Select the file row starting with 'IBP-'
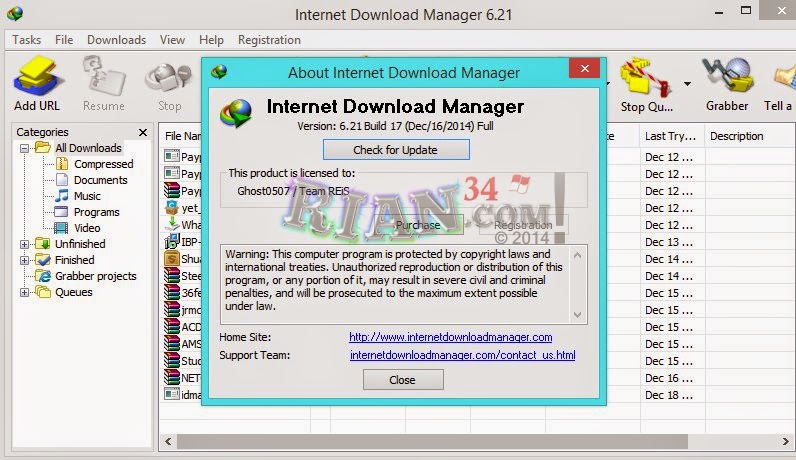796x460 pixels. [x=183, y=242]
